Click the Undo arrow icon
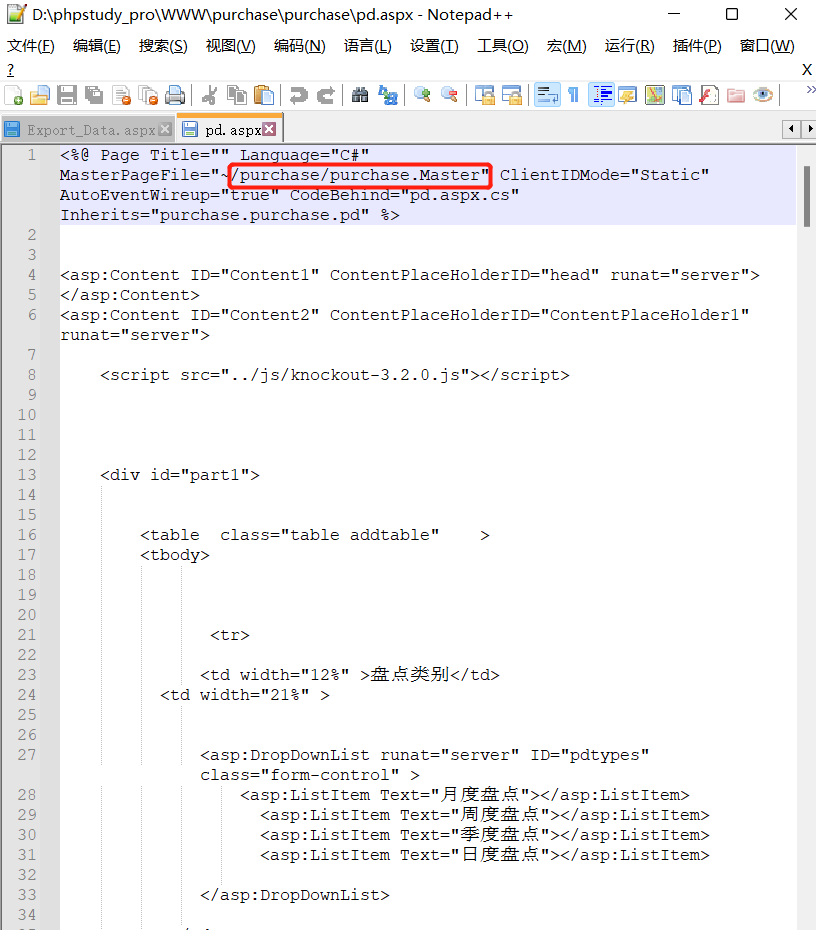 coord(298,95)
